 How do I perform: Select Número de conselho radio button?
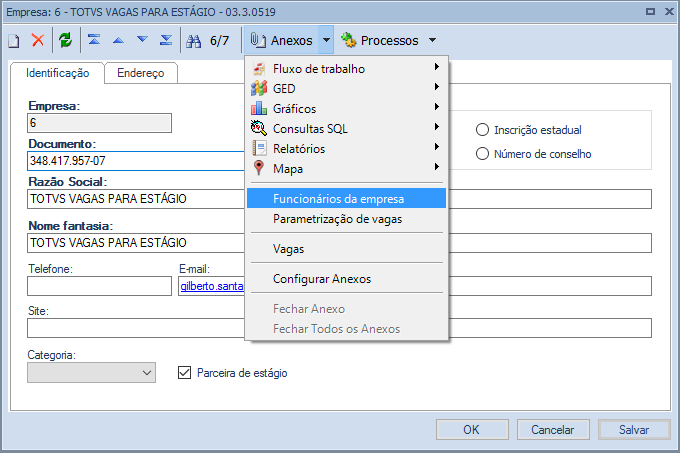click(x=482, y=154)
